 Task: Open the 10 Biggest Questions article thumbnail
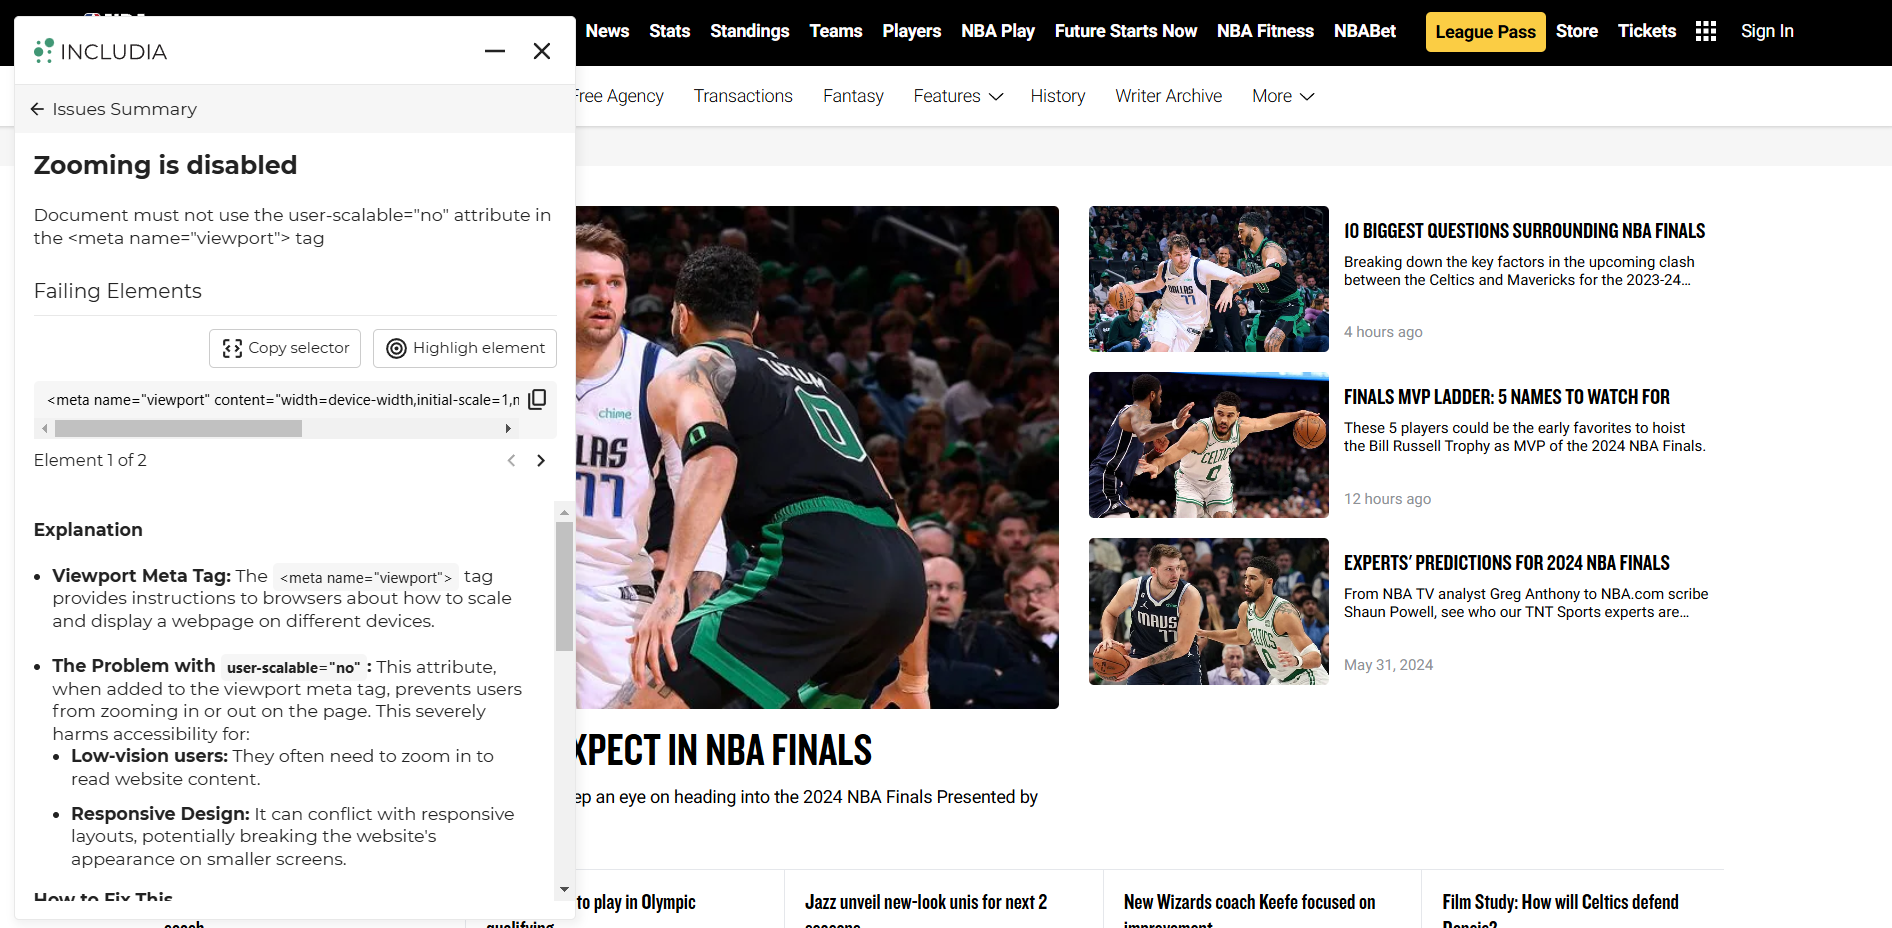point(1209,279)
